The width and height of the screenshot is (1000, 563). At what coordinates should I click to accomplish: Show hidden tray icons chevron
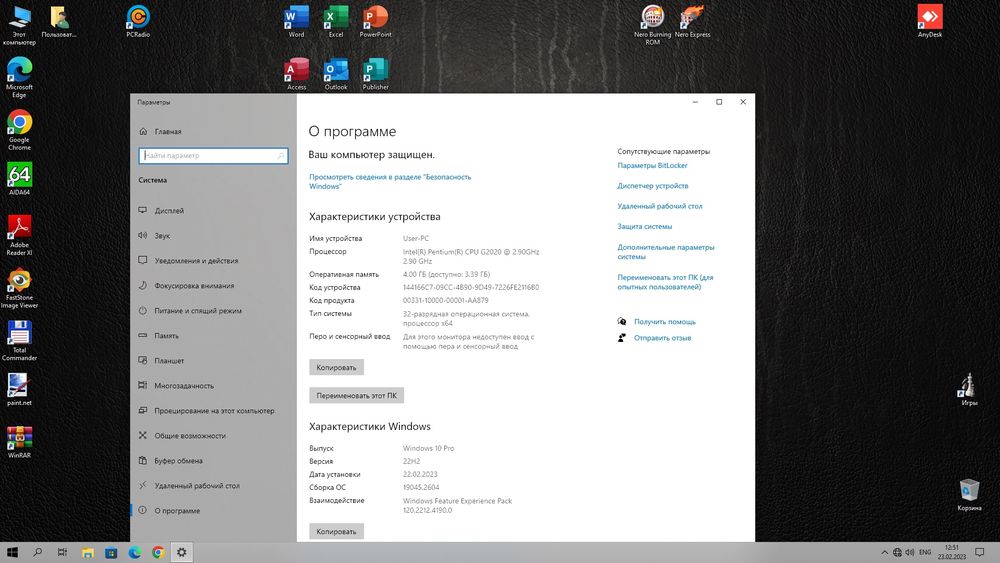[885, 552]
